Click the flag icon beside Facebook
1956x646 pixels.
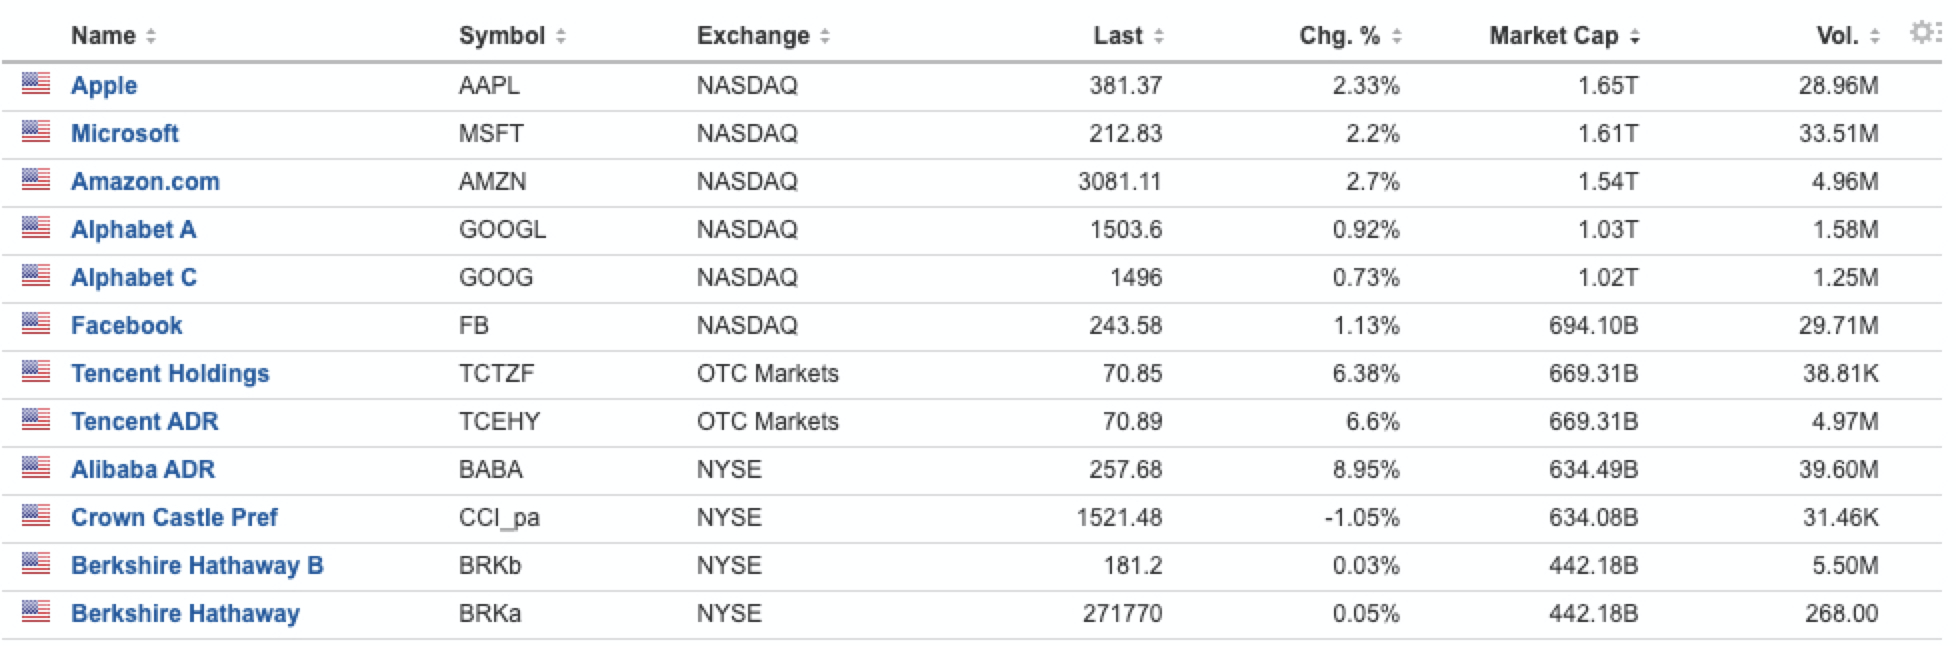click(x=36, y=323)
